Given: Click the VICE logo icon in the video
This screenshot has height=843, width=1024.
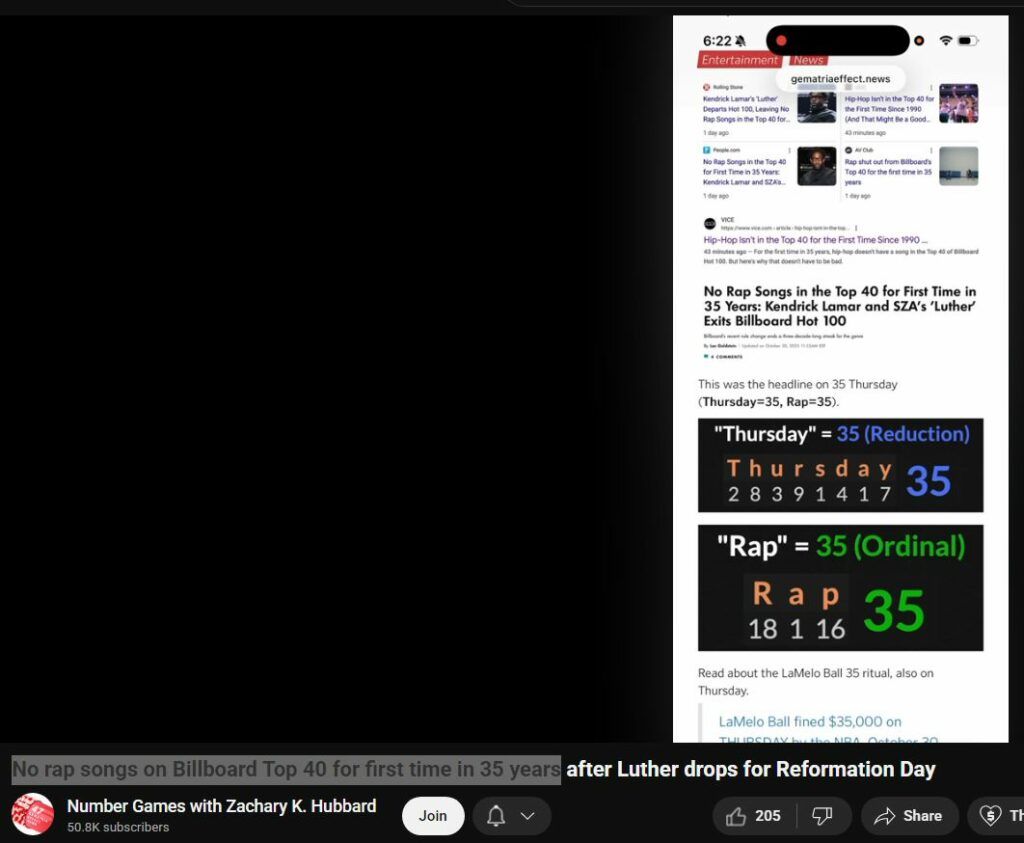Looking at the screenshot, I should click(709, 224).
